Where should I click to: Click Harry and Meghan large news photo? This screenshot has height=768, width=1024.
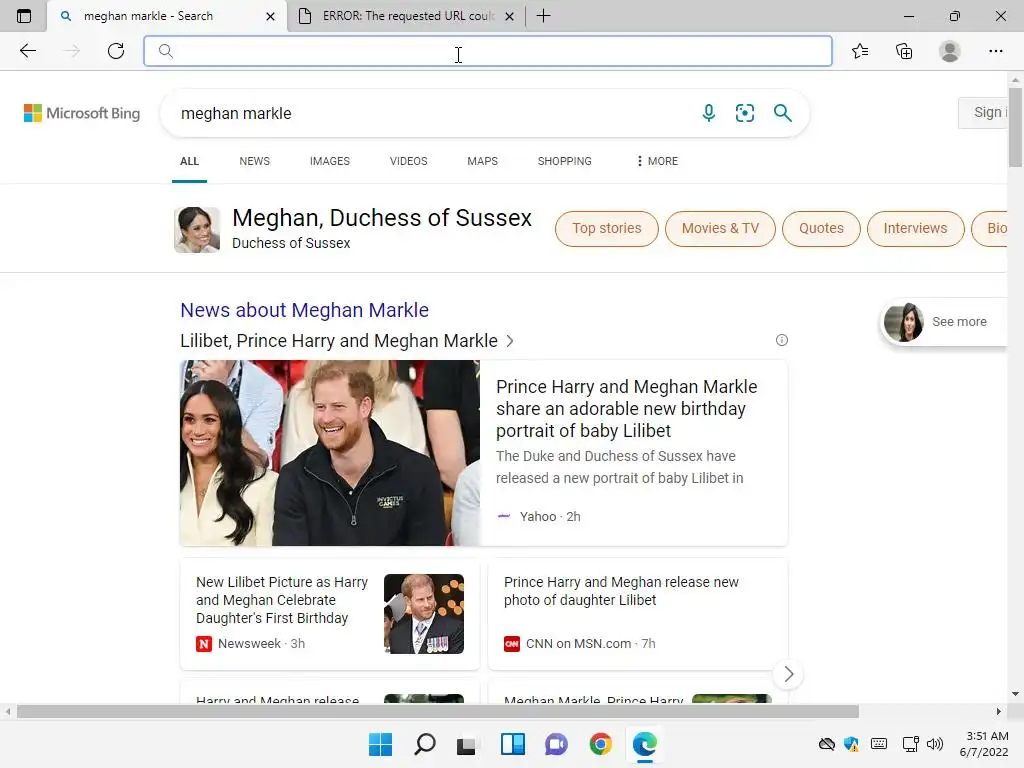tap(330, 453)
